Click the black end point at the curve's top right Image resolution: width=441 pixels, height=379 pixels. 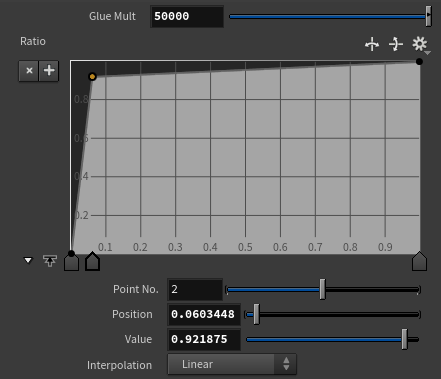point(419,61)
